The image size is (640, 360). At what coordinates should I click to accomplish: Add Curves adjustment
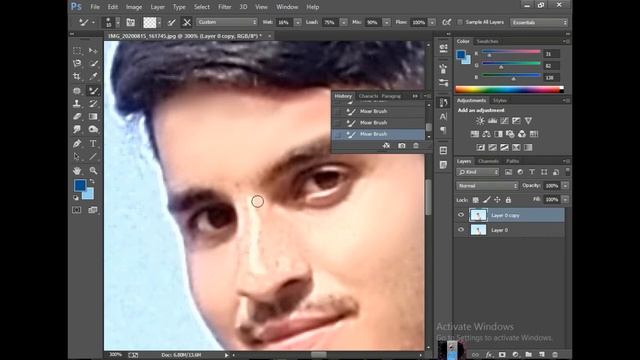click(x=504, y=121)
